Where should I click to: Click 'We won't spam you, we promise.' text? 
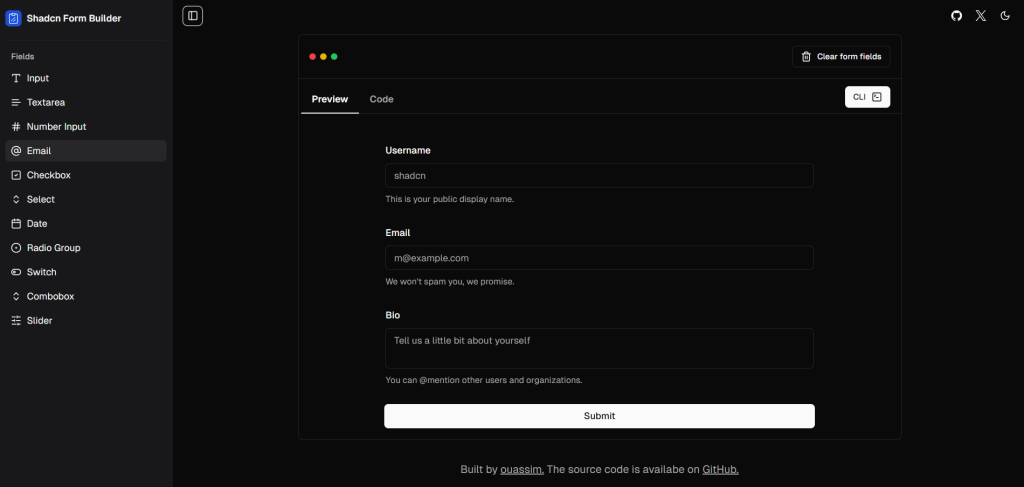[x=450, y=282]
